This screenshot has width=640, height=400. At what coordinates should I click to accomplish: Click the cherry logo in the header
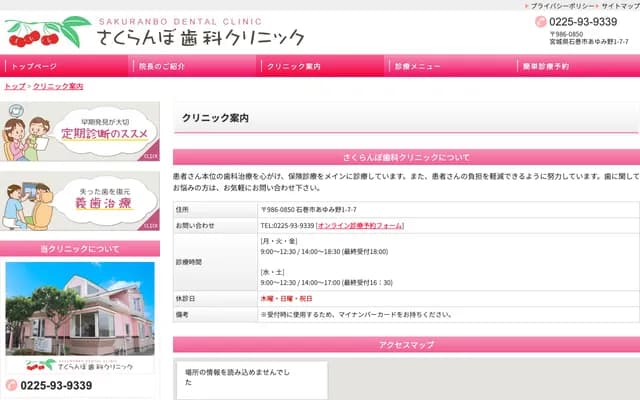coord(47,32)
